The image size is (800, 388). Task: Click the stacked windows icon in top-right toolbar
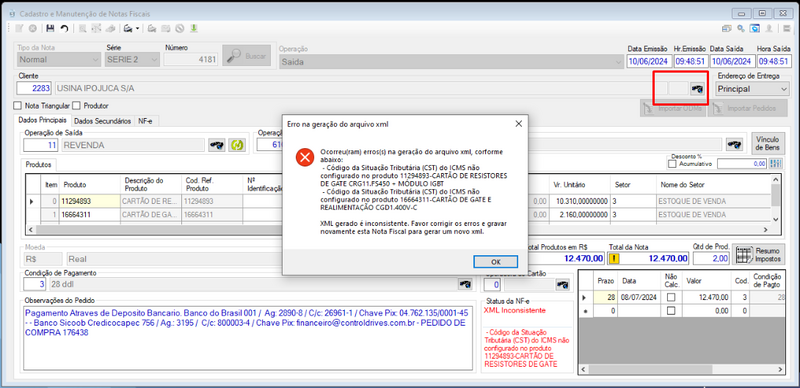pos(727,29)
